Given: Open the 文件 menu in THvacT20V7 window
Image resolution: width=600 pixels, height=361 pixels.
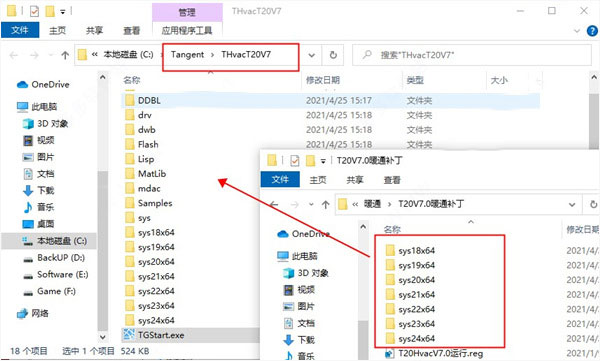Looking at the screenshot, I should click(20, 30).
